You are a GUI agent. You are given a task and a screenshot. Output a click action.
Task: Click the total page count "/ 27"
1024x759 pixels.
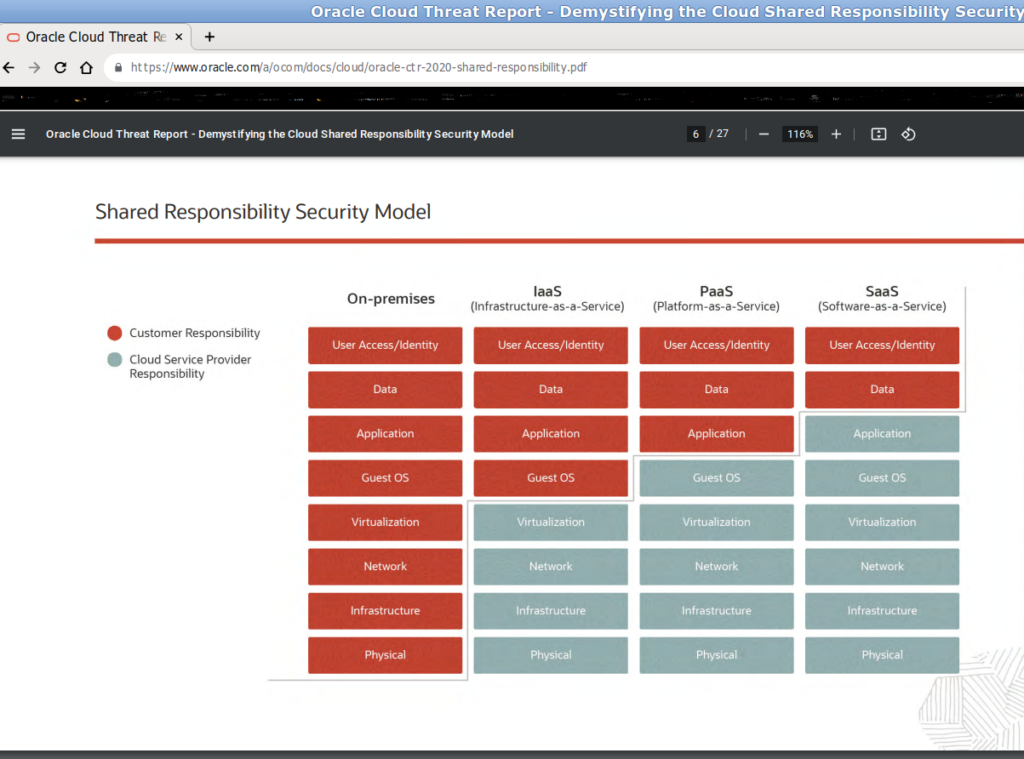click(719, 134)
